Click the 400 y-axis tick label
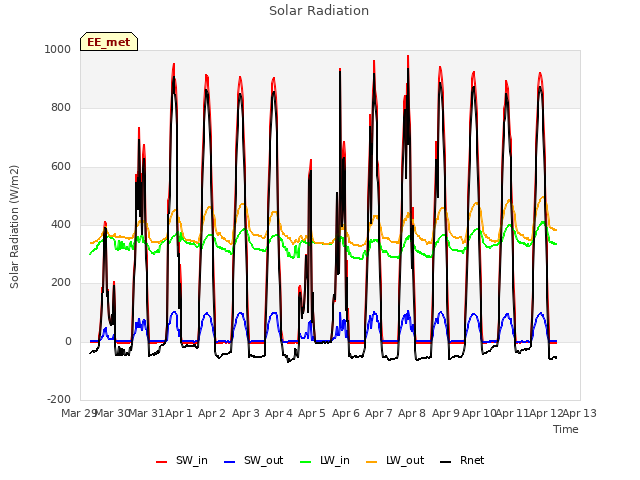640x480 pixels. pos(61,224)
